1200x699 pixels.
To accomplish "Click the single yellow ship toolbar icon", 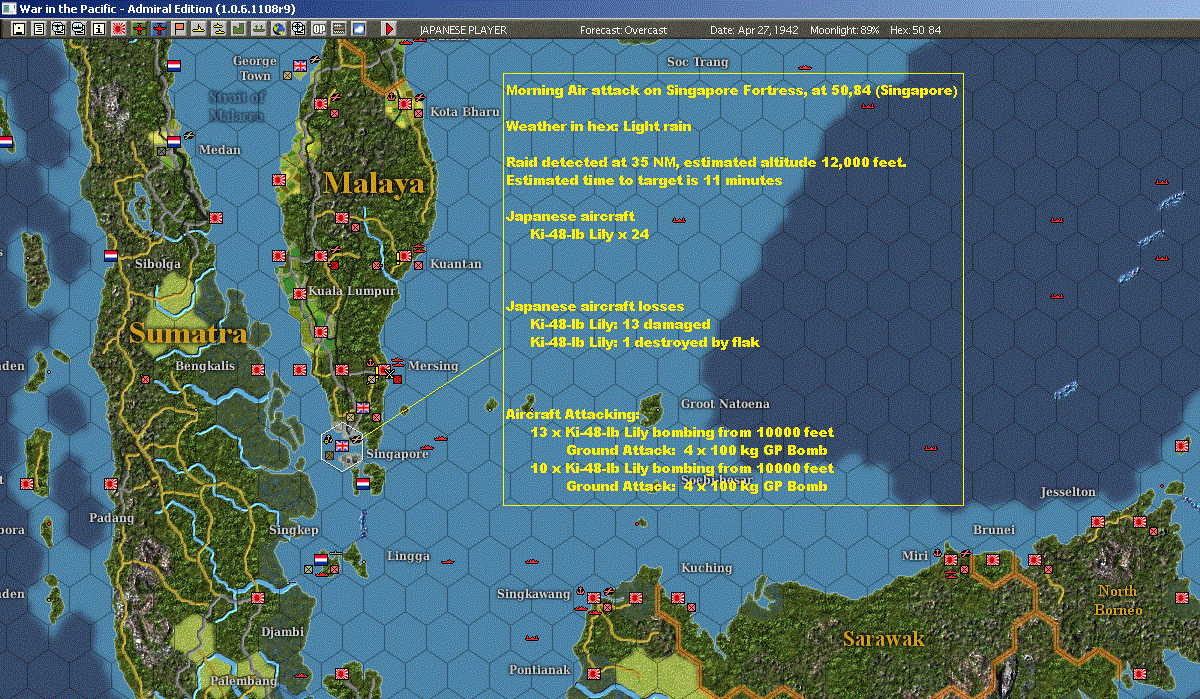I will click(199, 29).
